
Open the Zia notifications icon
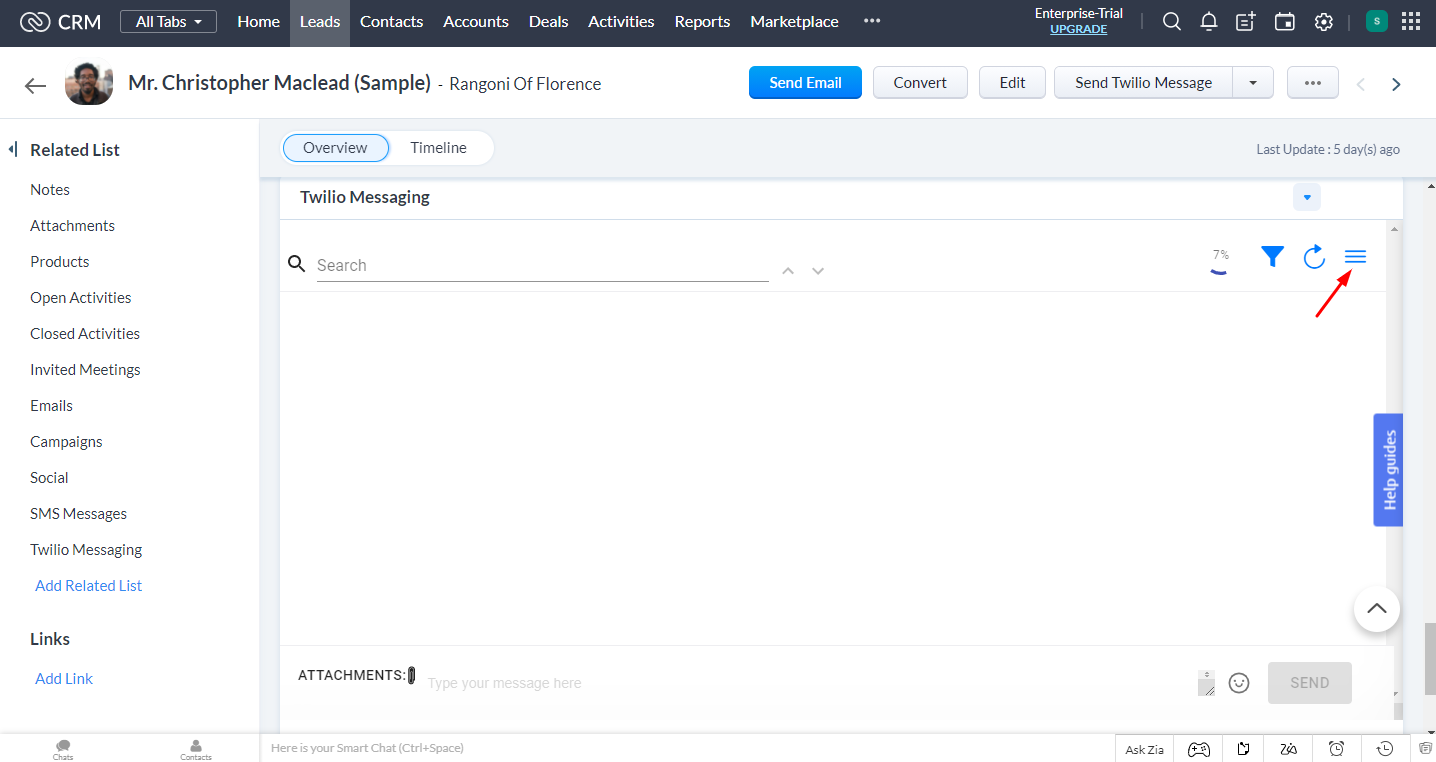click(x=1289, y=749)
